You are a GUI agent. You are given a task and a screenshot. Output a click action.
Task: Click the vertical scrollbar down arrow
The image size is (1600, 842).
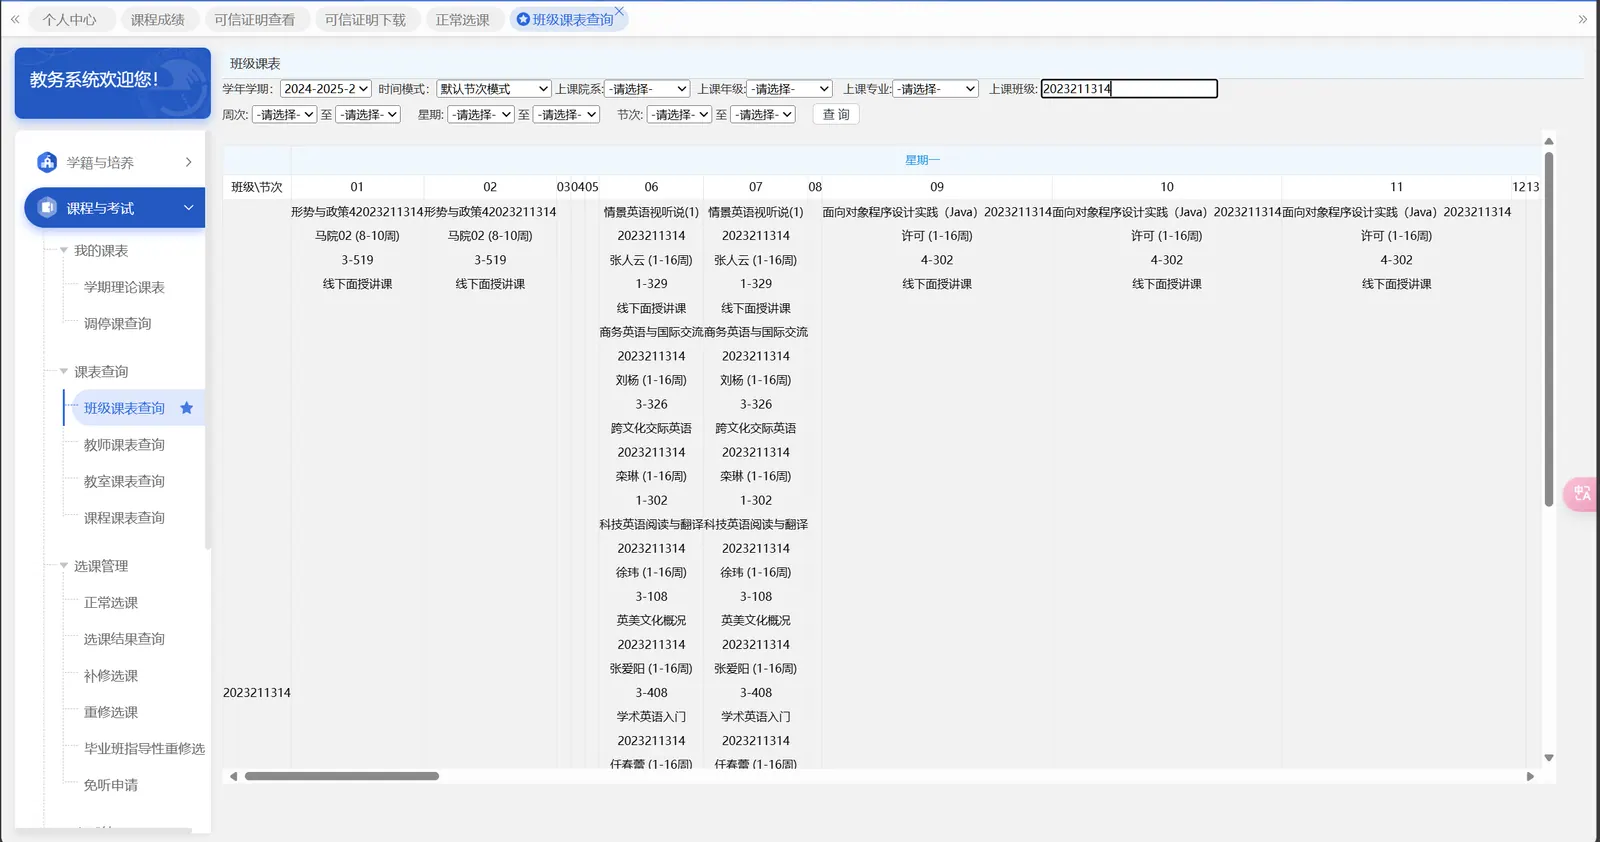pyautogui.click(x=1548, y=758)
